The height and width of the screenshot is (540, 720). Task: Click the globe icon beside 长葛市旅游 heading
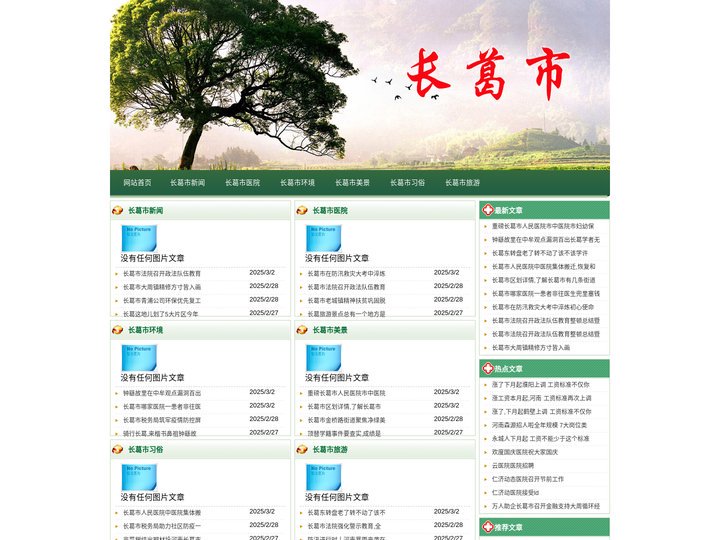click(302, 449)
